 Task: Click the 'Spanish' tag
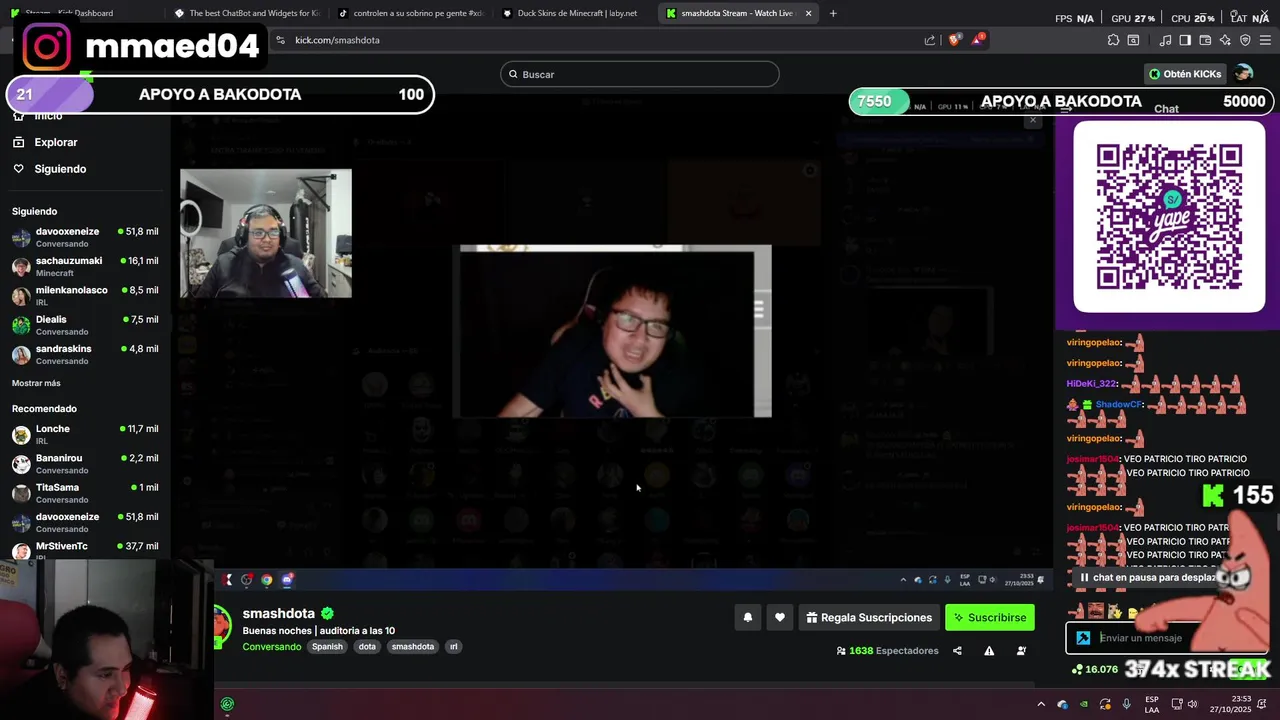pos(327,647)
